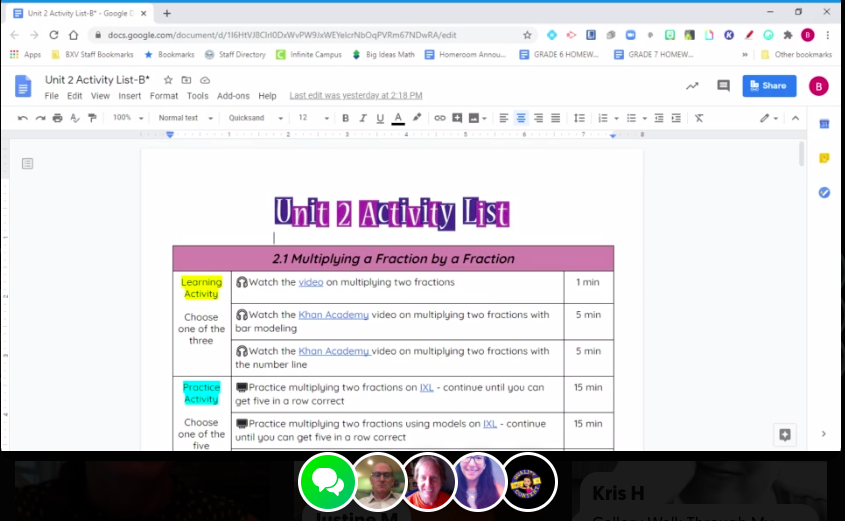
Task: Increase indent of paragraph
Action: [676, 118]
